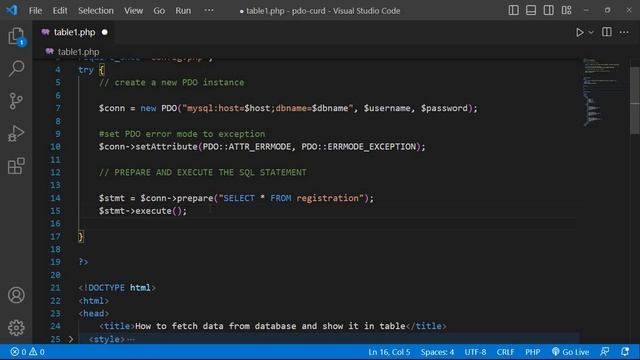Screen dimensions: 640x360
Task: Toggle the secondary side bar layout icon
Action: point(549,10)
